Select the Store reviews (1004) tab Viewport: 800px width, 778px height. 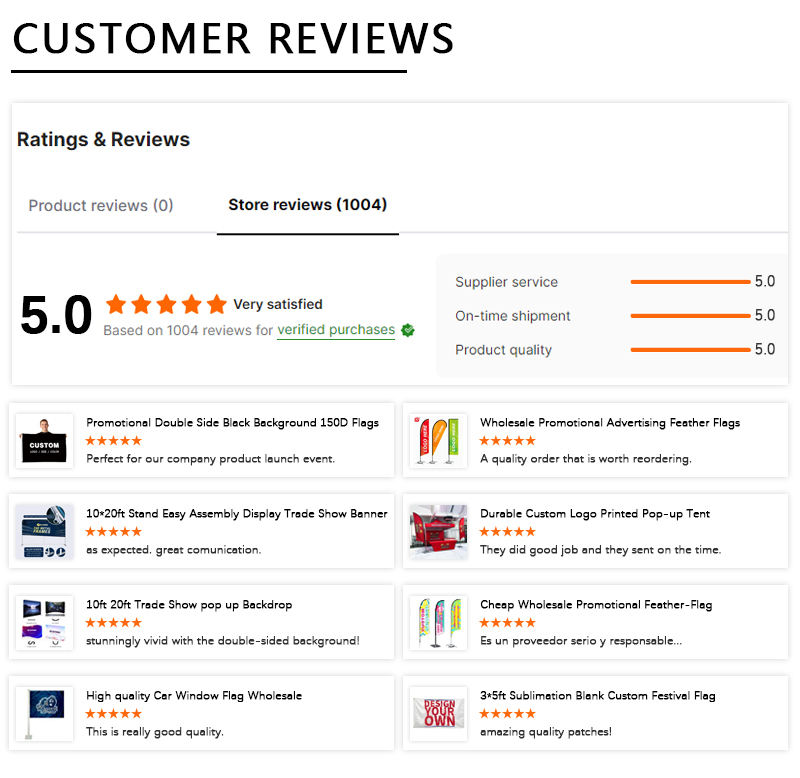point(308,205)
